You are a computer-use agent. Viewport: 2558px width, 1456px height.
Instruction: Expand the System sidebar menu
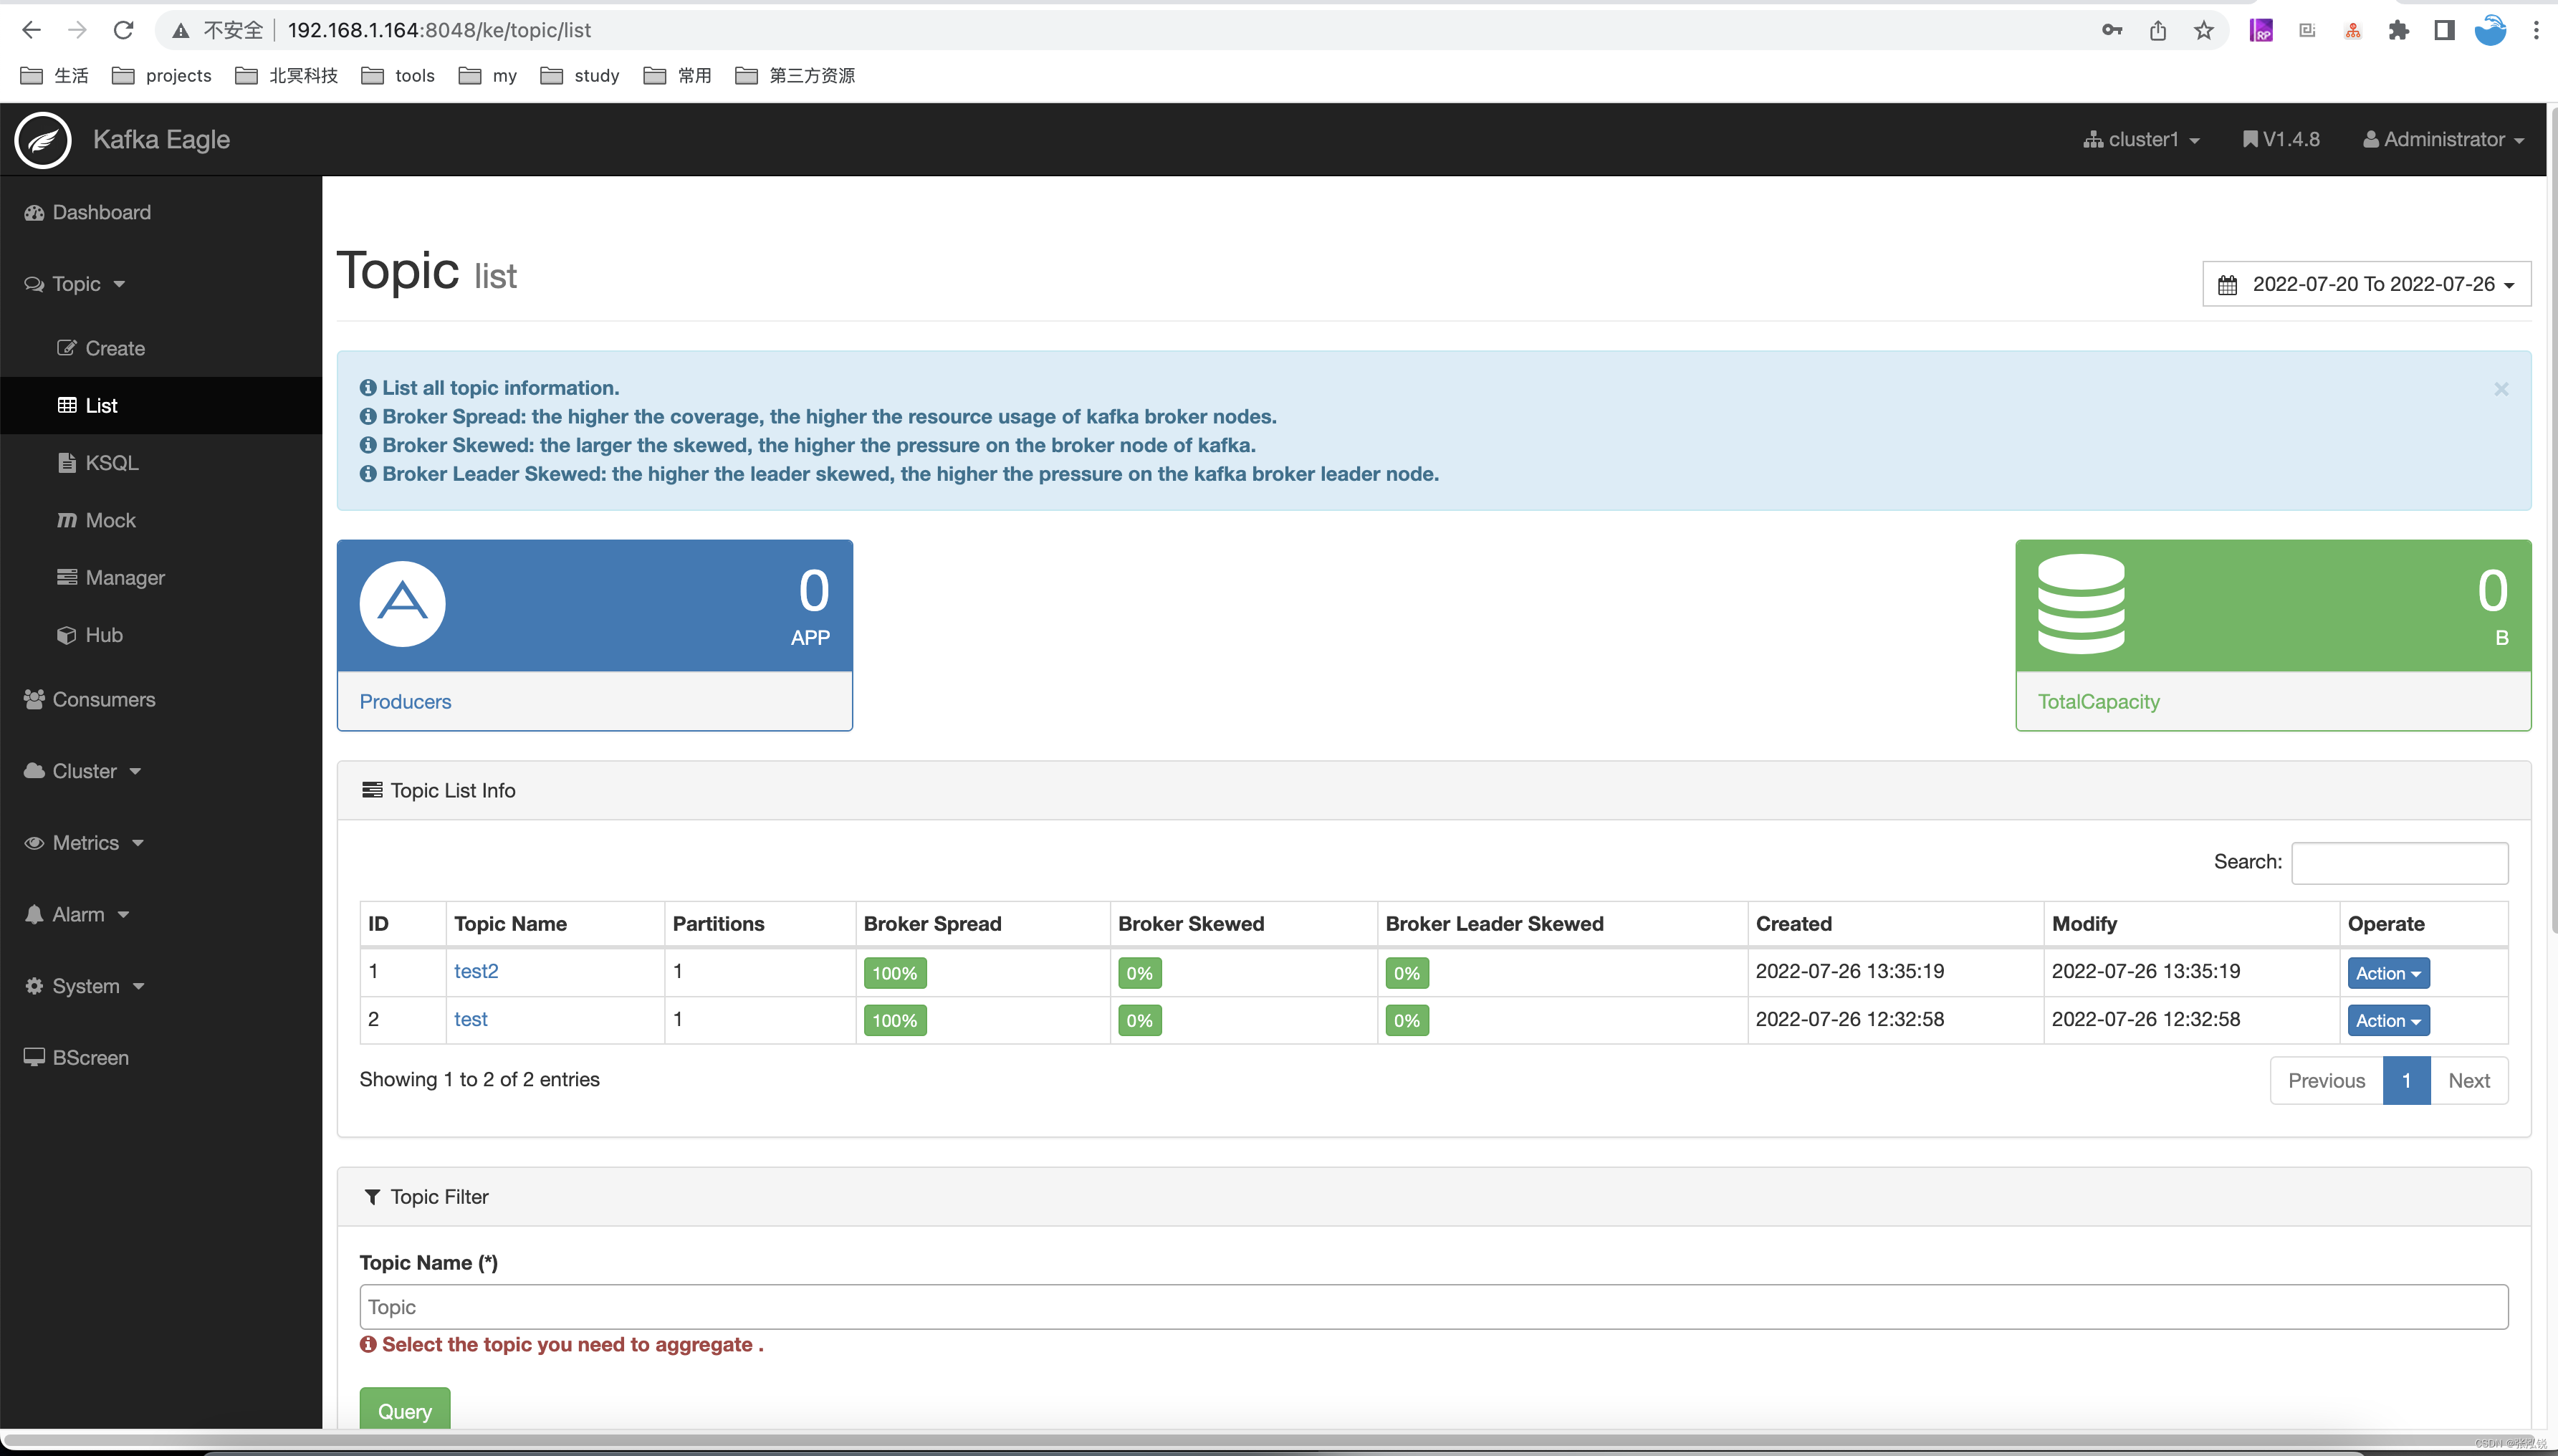[84, 986]
